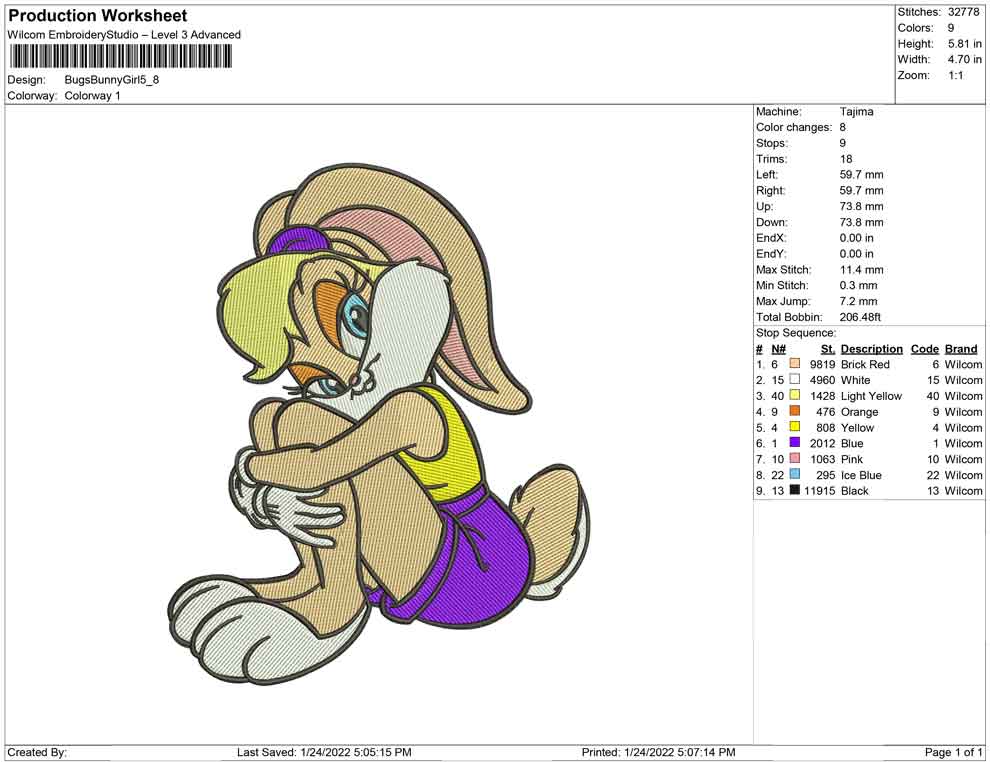
Task: Click the St. column header
Action: pyautogui.click(x=828, y=349)
